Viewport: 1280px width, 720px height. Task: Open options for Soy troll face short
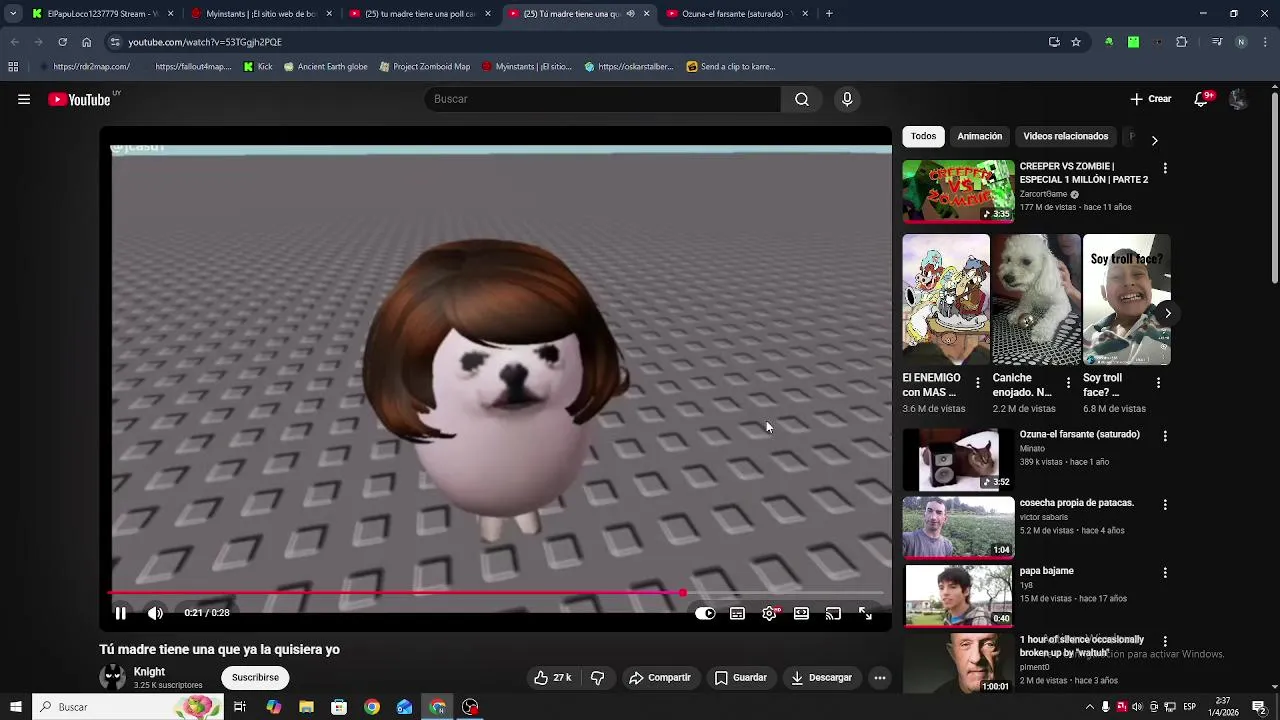pos(1158,383)
